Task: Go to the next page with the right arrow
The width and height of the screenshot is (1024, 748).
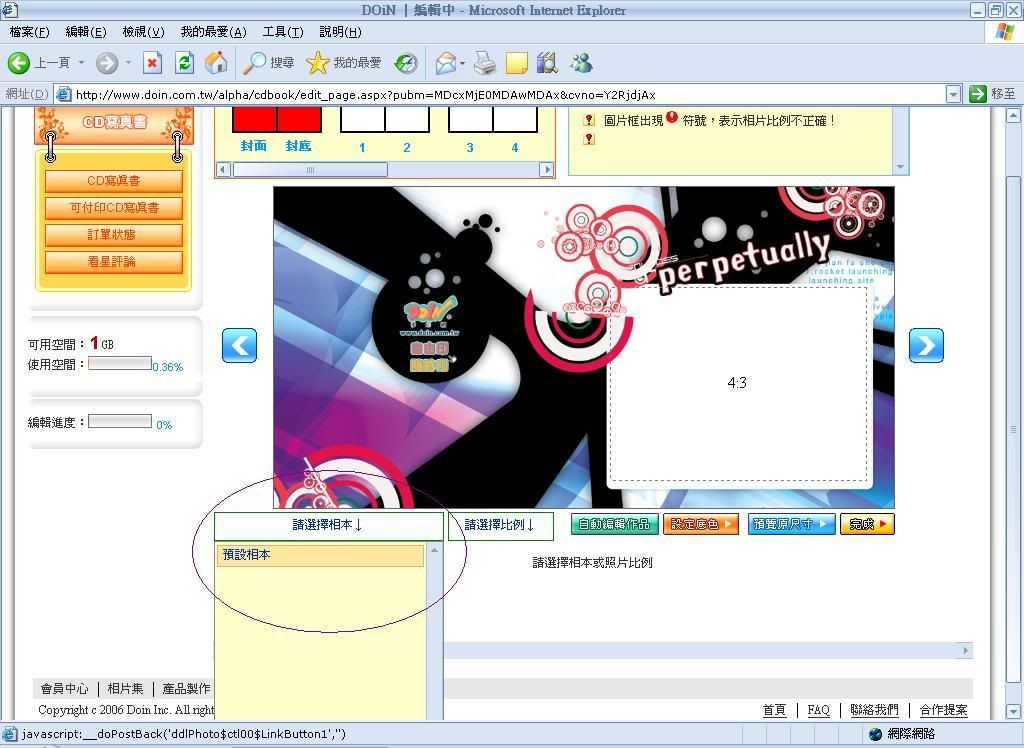Action: 926,345
